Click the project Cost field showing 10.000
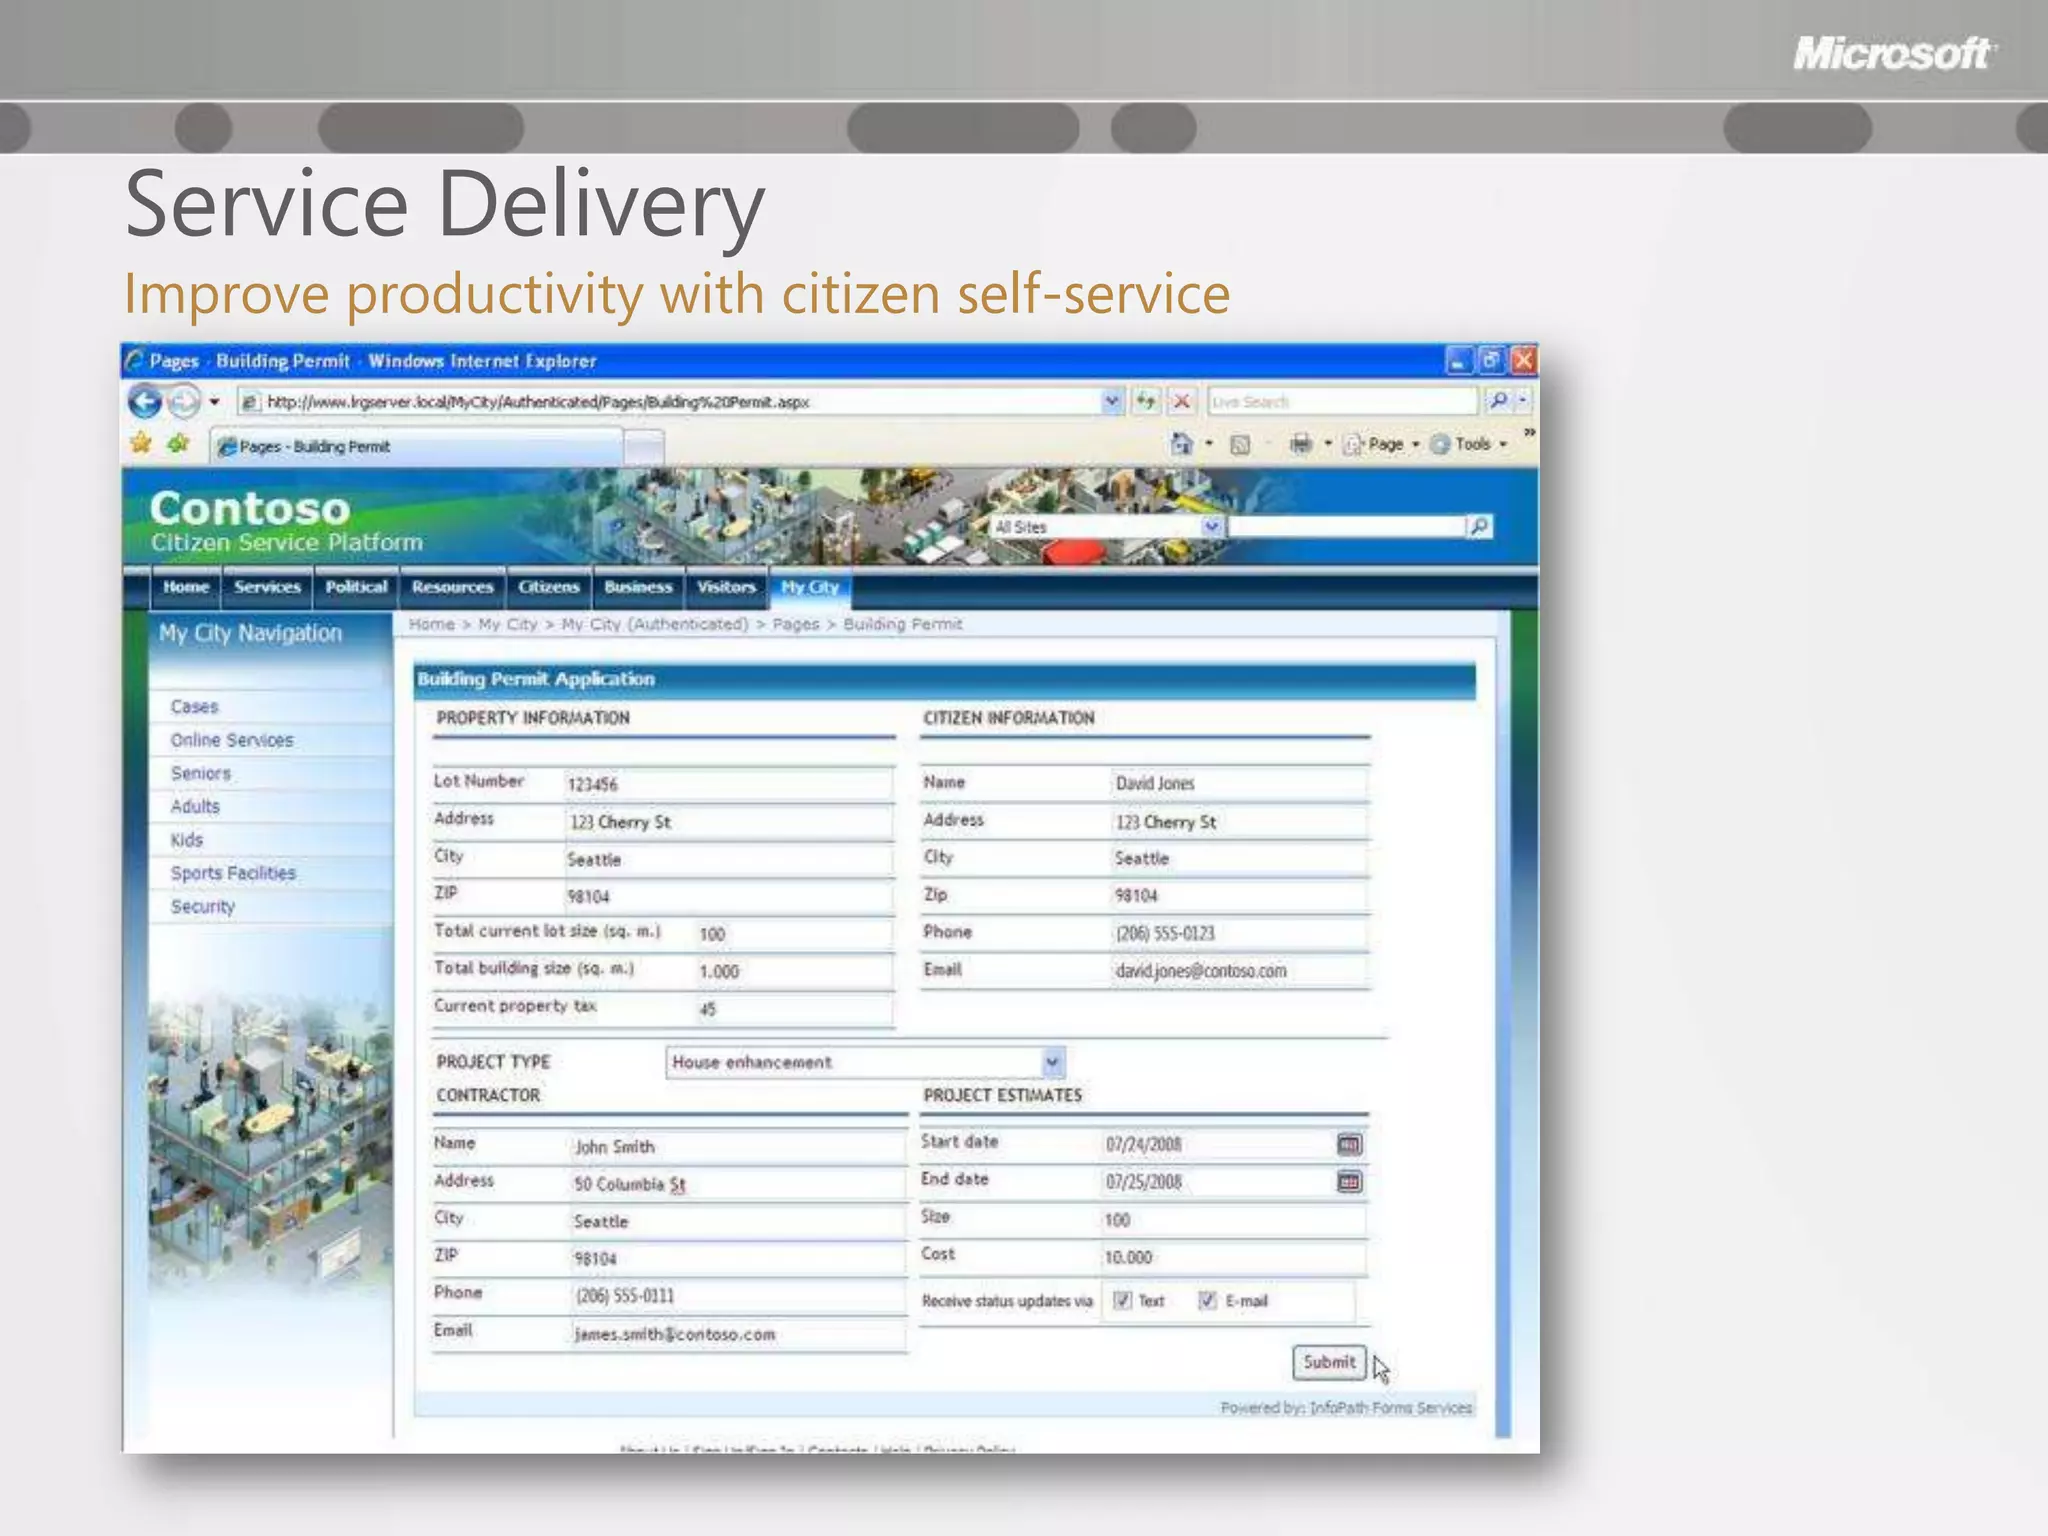The image size is (2048, 1536). pos(1233,1257)
